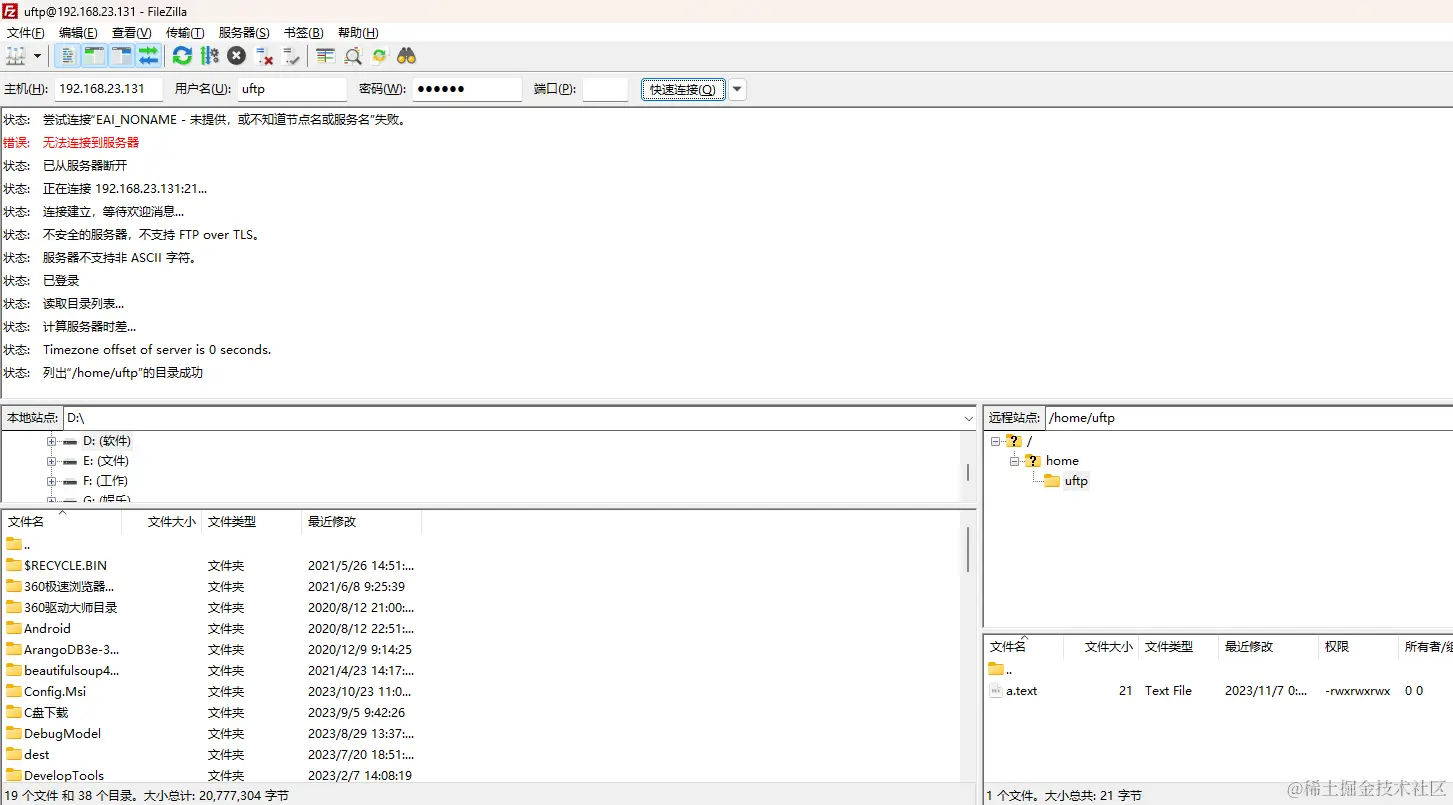The image size is (1453, 805).
Task: Toggle remote directory tree display
Action: (121, 56)
